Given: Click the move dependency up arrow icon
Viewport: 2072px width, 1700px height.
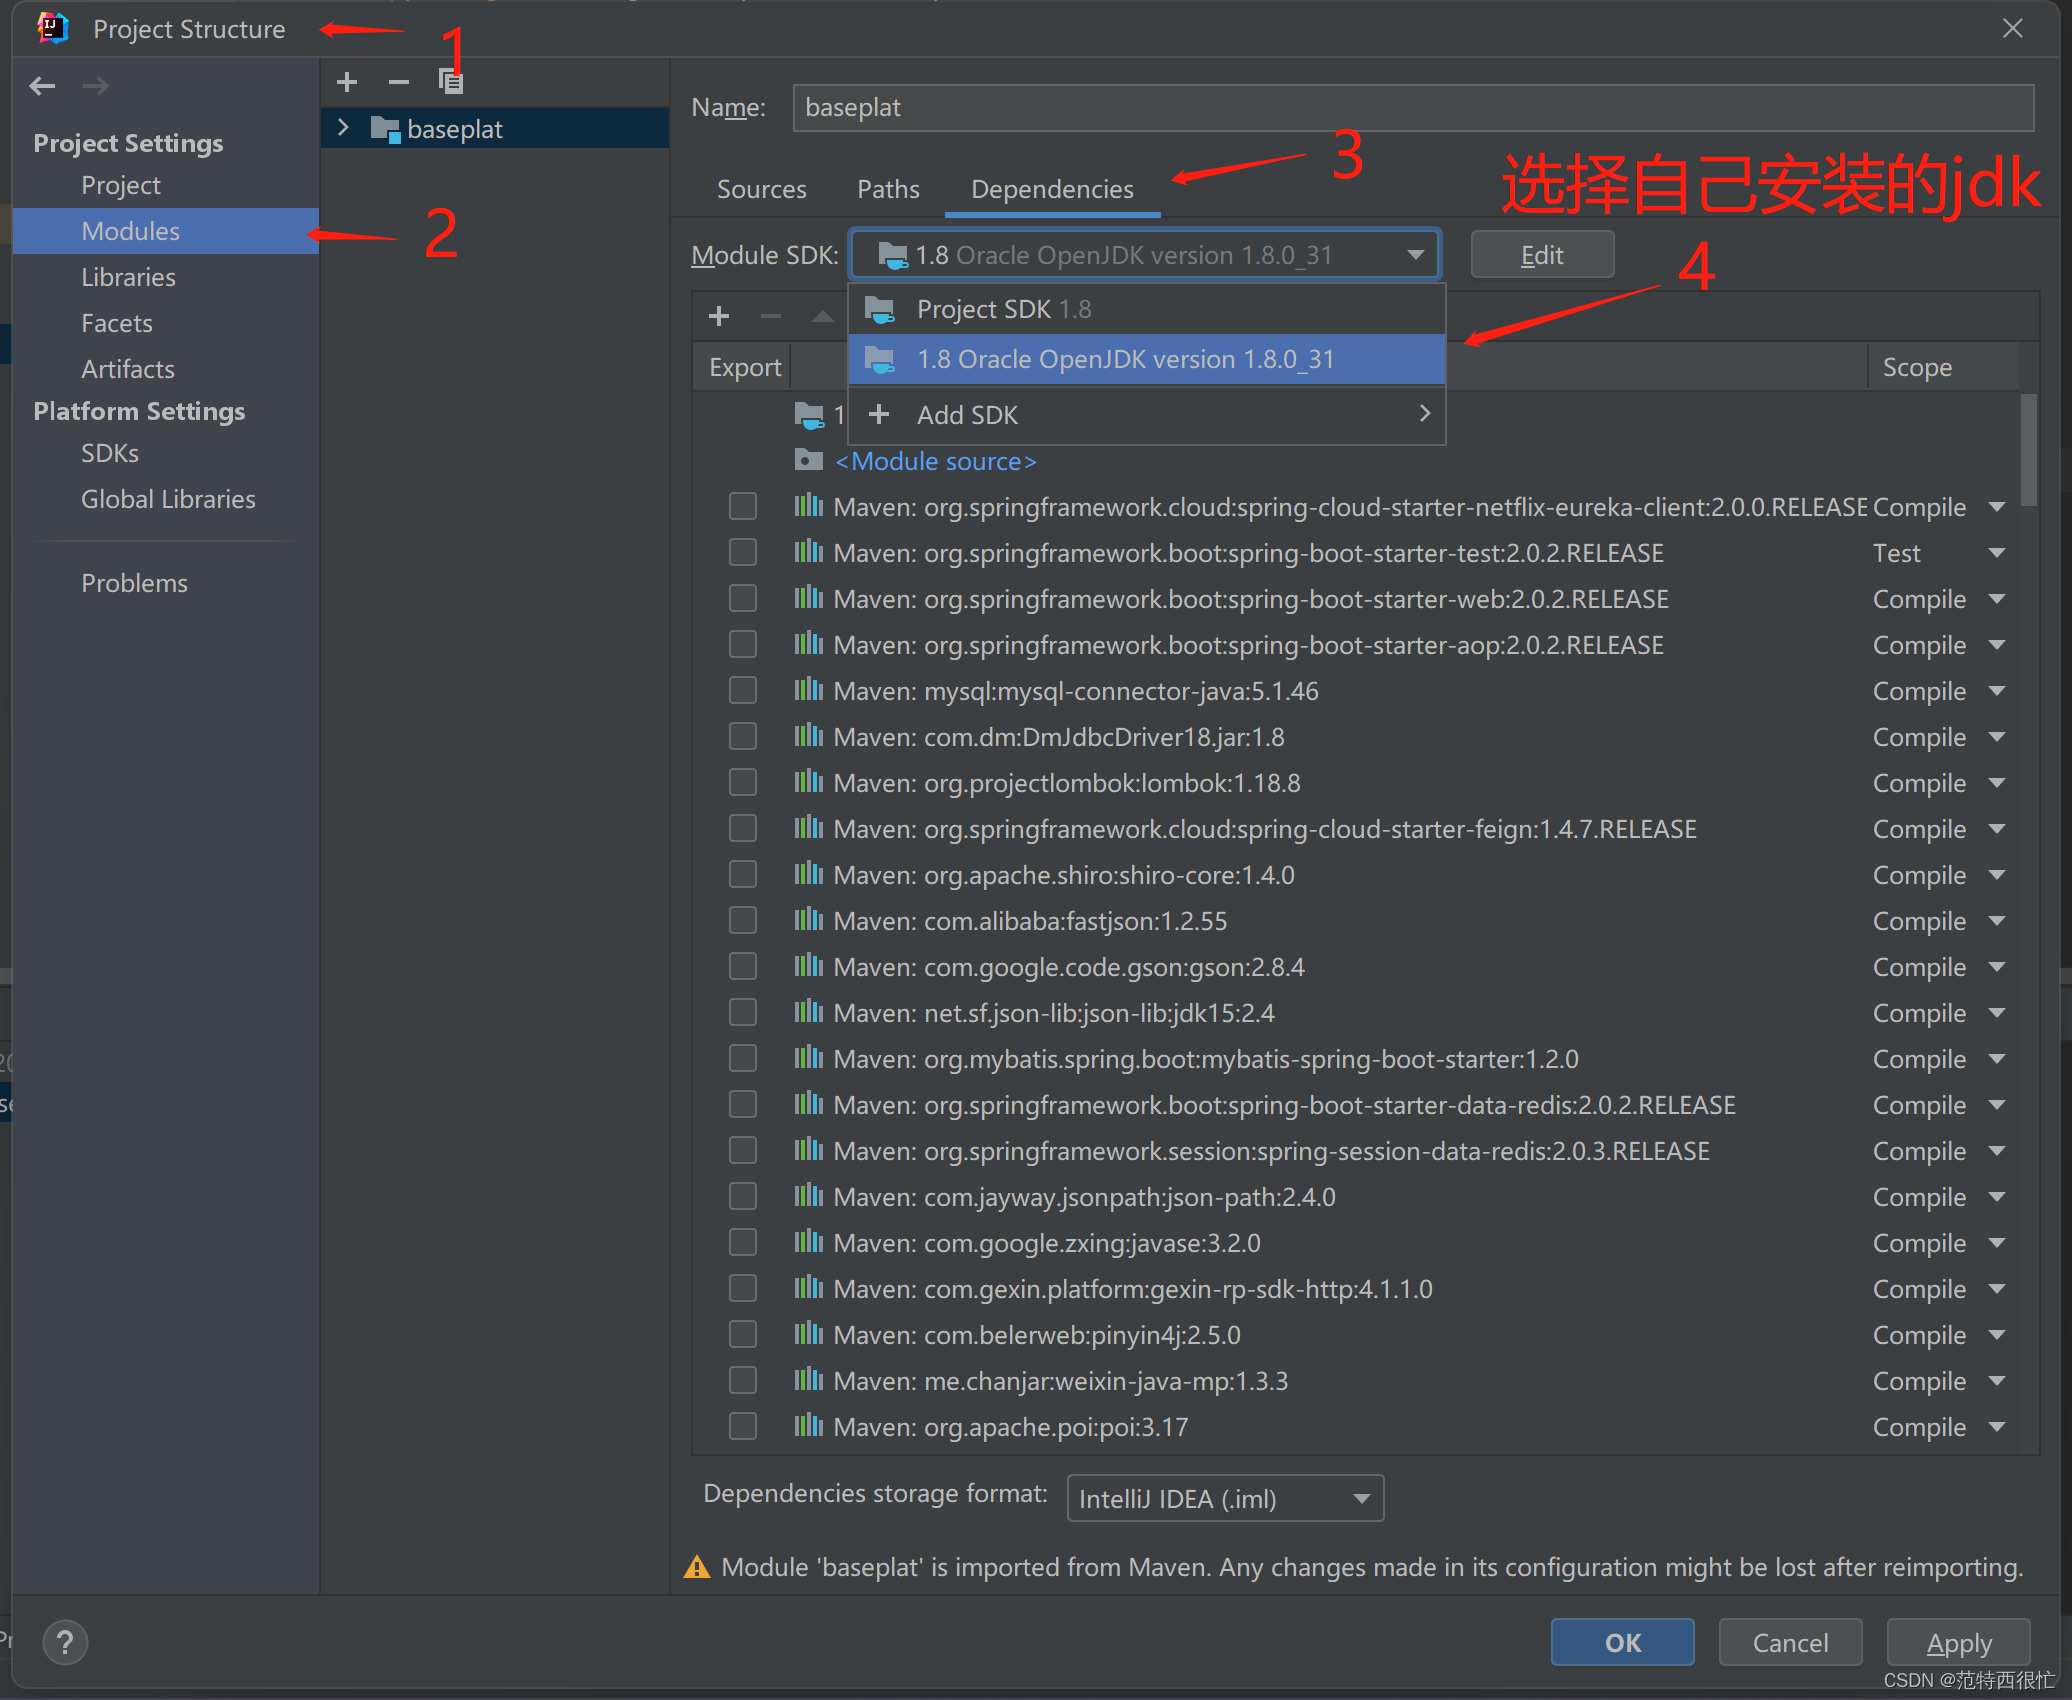Looking at the screenshot, I should pos(822,315).
